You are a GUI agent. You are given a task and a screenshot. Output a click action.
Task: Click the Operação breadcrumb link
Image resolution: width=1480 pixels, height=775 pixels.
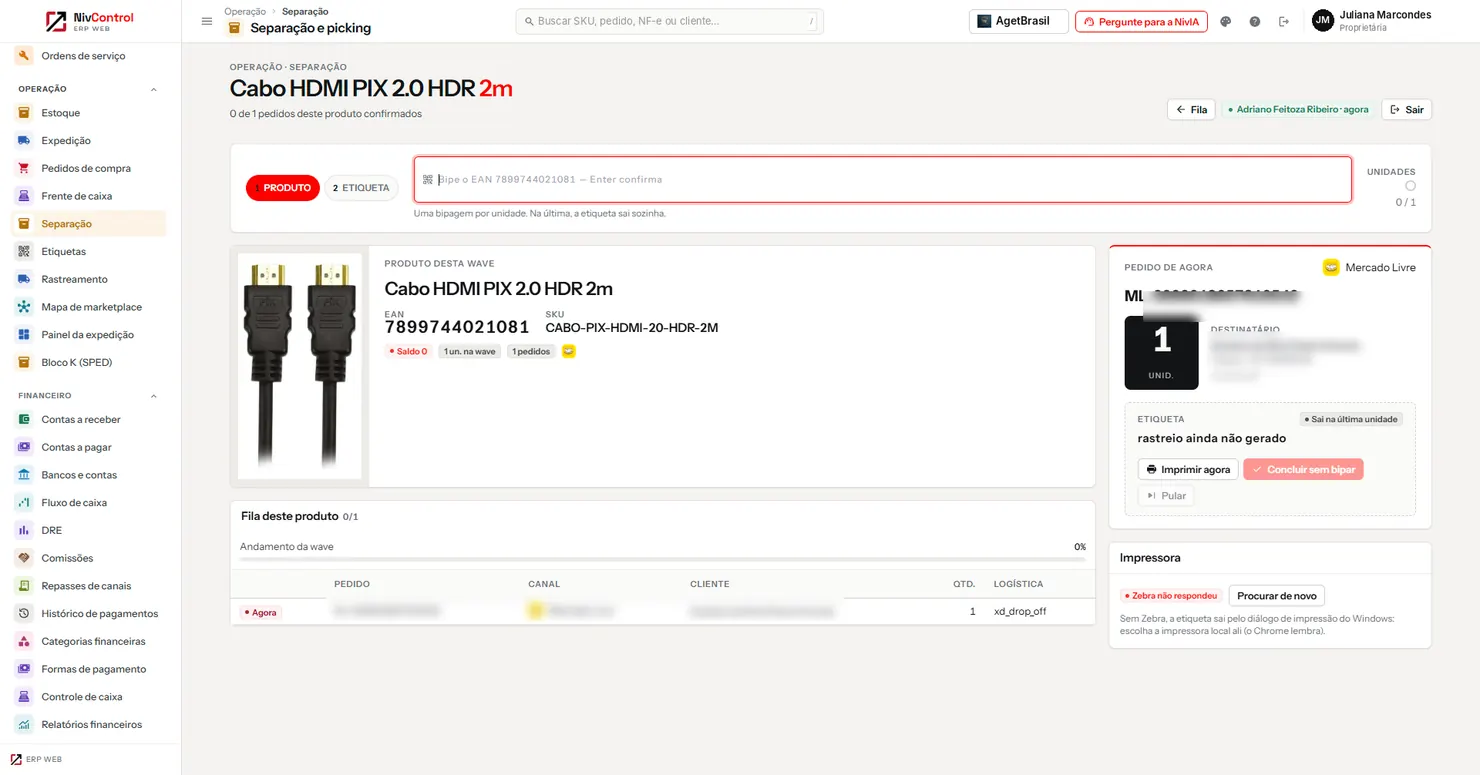pyautogui.click(x=245, y=12)
